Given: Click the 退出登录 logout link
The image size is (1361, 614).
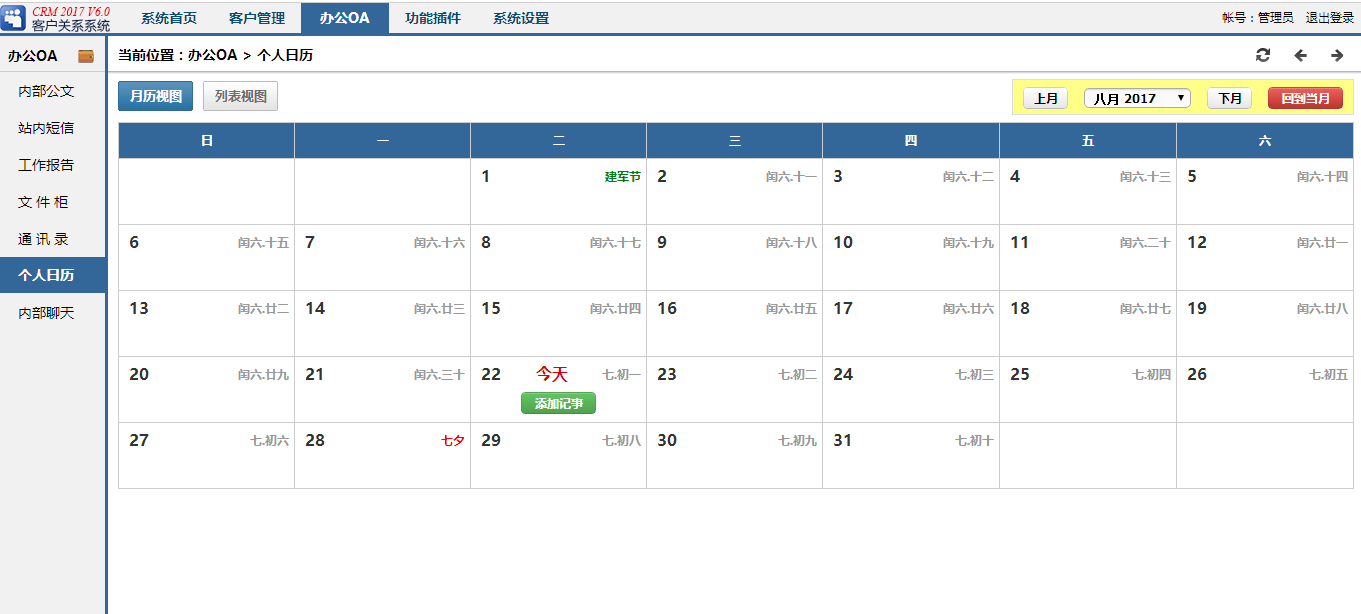Looking at the screenshot, I should pos(1329,18).
